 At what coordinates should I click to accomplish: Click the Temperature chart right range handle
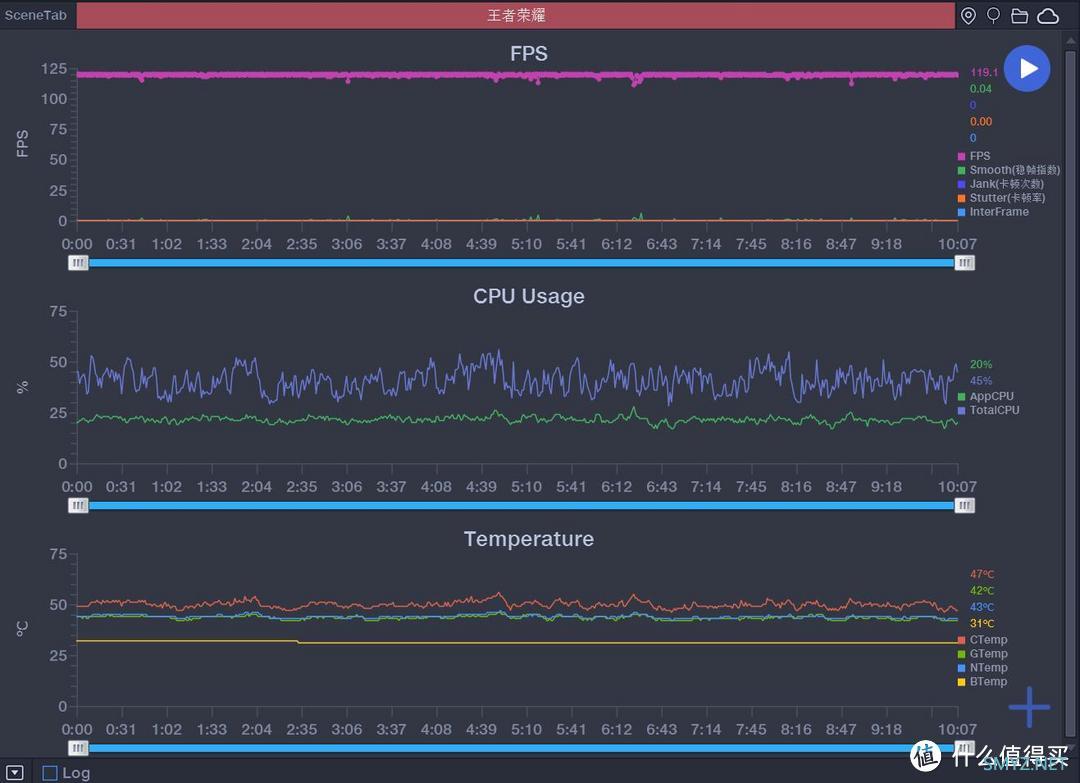[x=964, y=748]
